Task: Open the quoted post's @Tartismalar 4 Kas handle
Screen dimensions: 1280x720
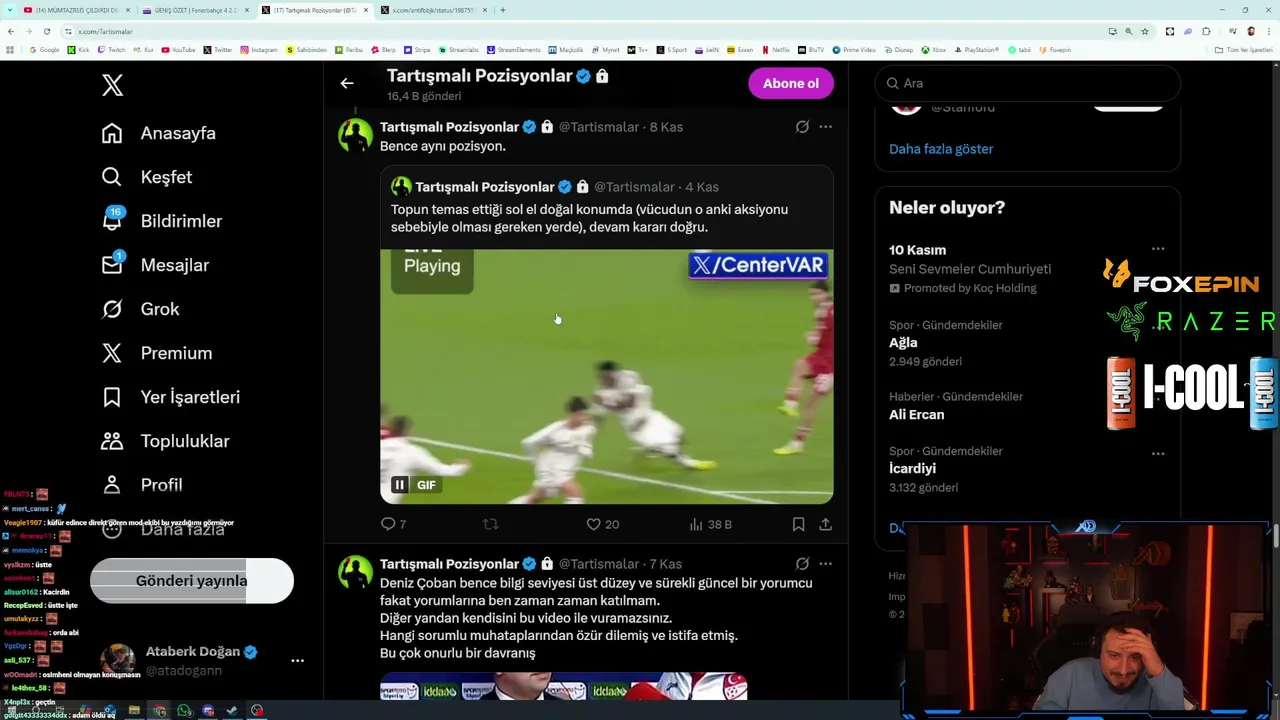Action: coord(634,187)
